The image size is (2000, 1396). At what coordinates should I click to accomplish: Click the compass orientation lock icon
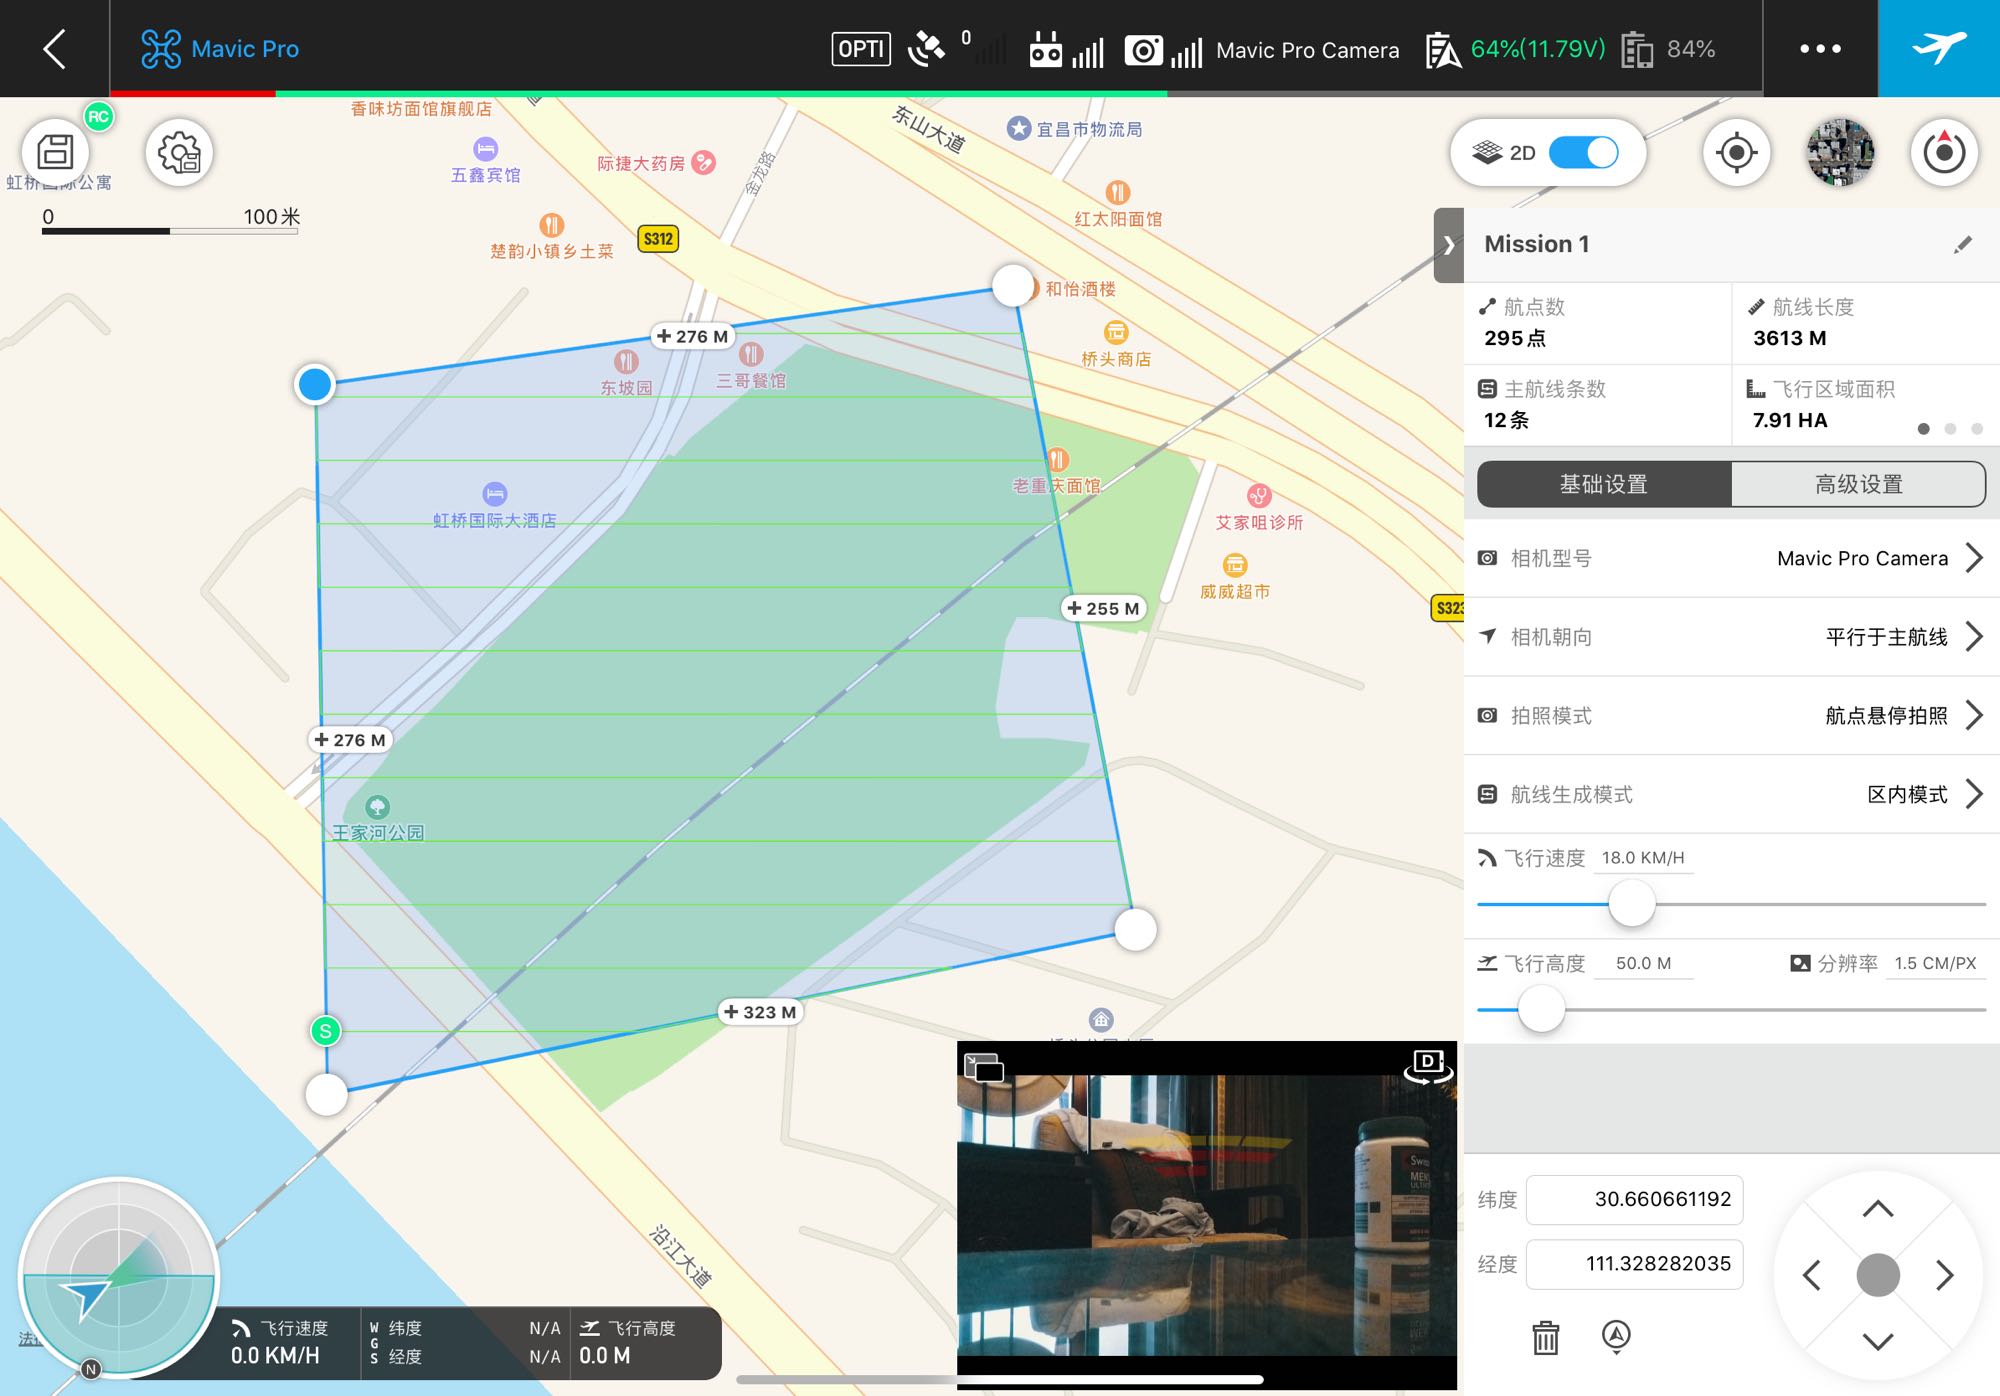(1943, 153)
